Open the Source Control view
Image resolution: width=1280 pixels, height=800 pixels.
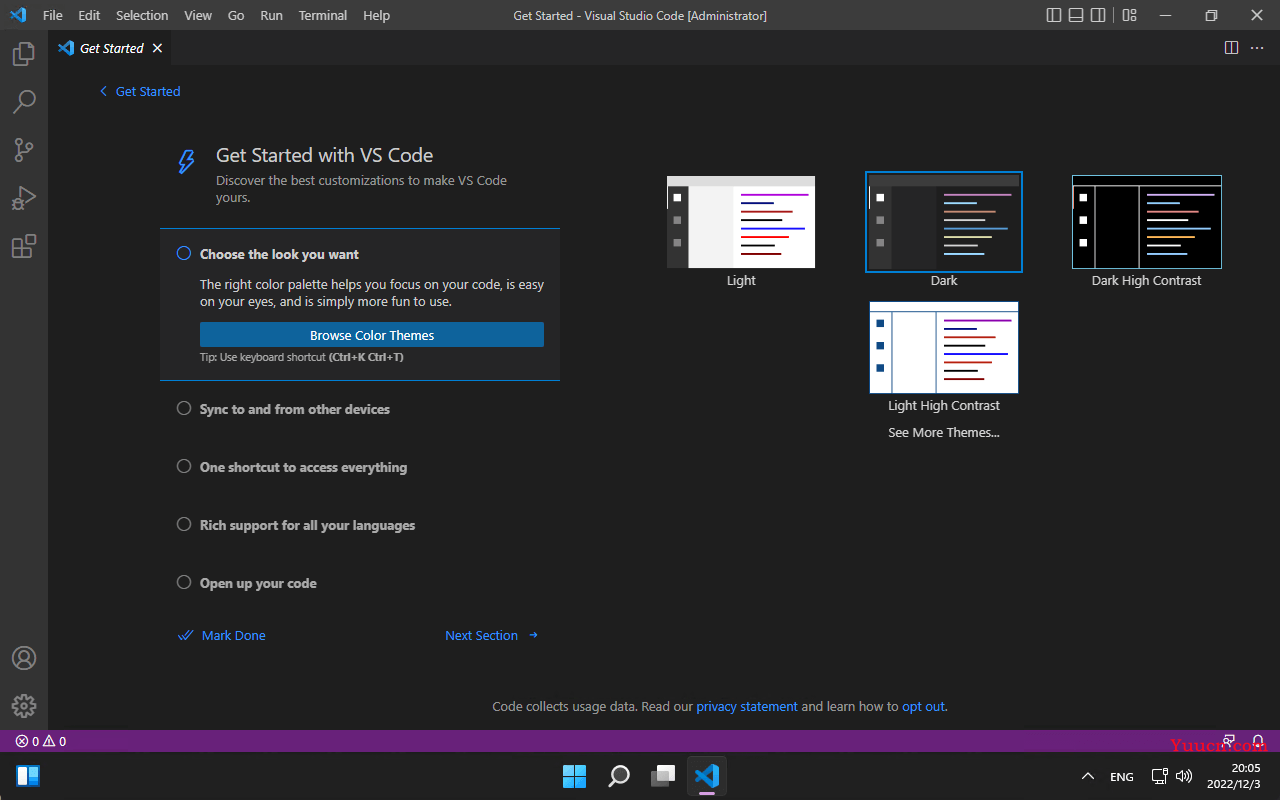click(24, 150)
